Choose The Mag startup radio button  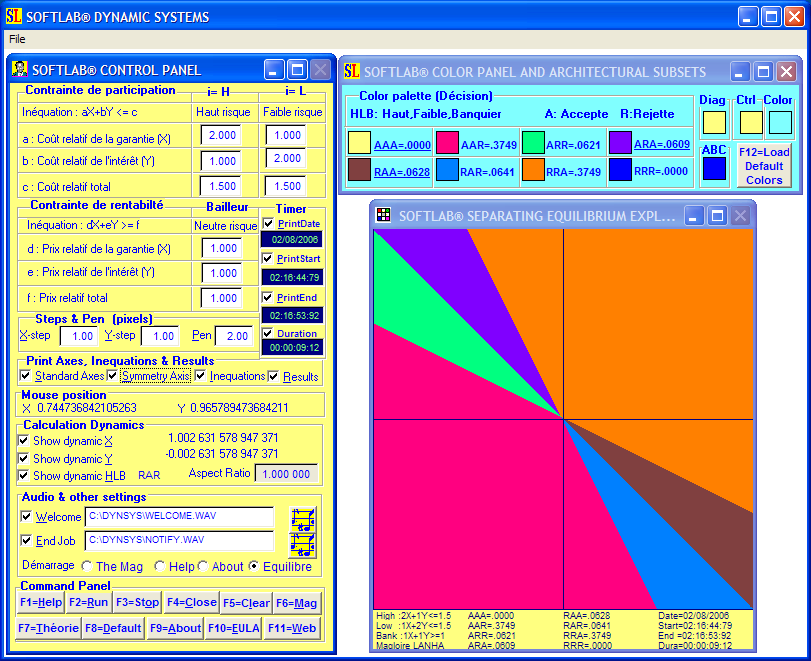pyautogui.click(x=87, y=566)
